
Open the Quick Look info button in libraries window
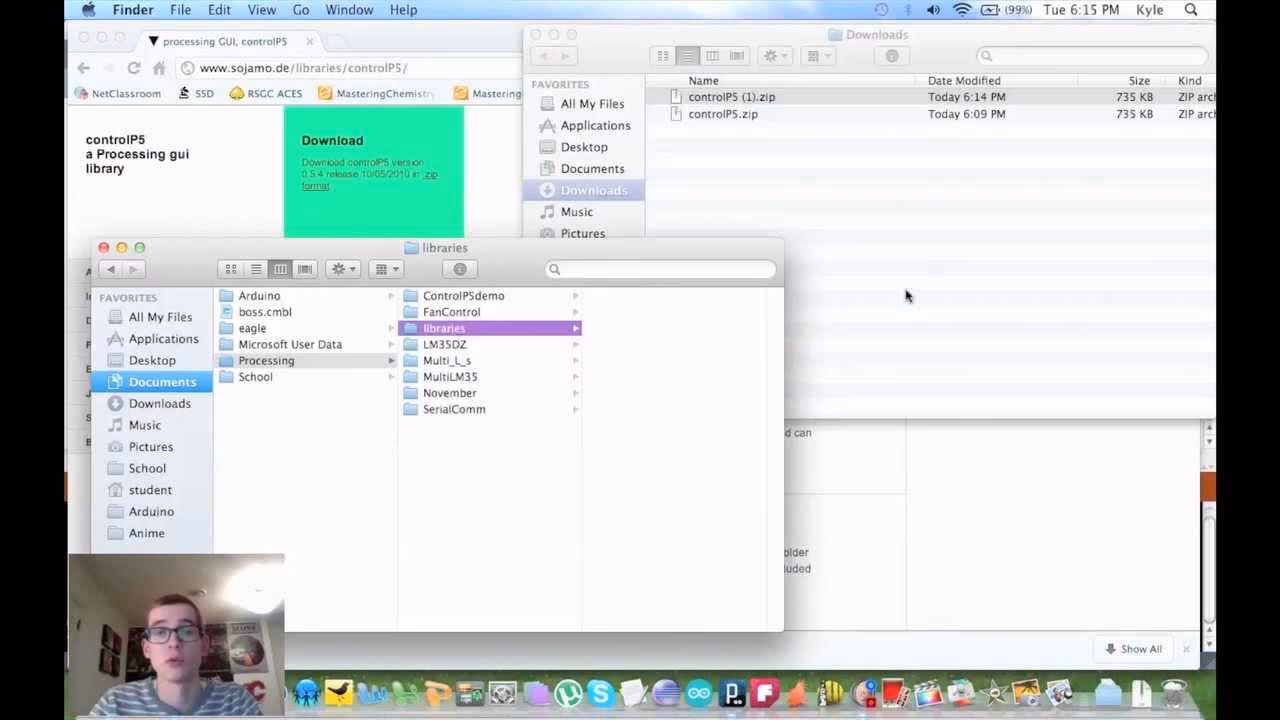point(459,268)
